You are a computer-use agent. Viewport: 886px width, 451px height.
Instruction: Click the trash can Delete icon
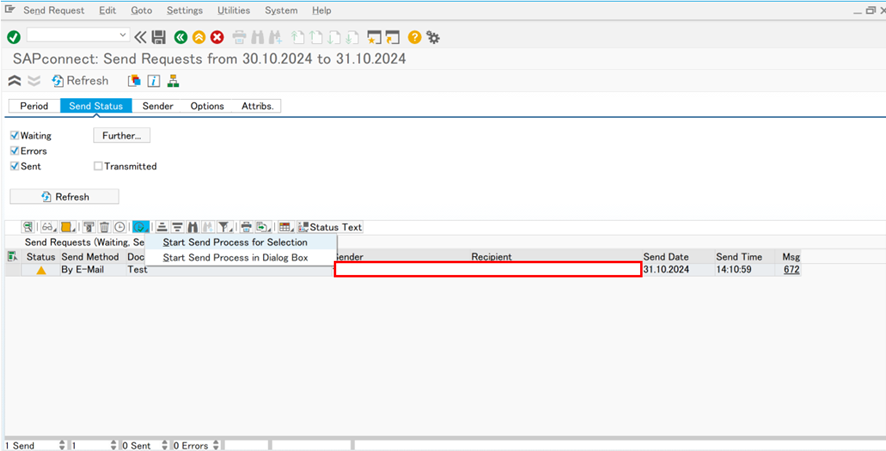105,227
